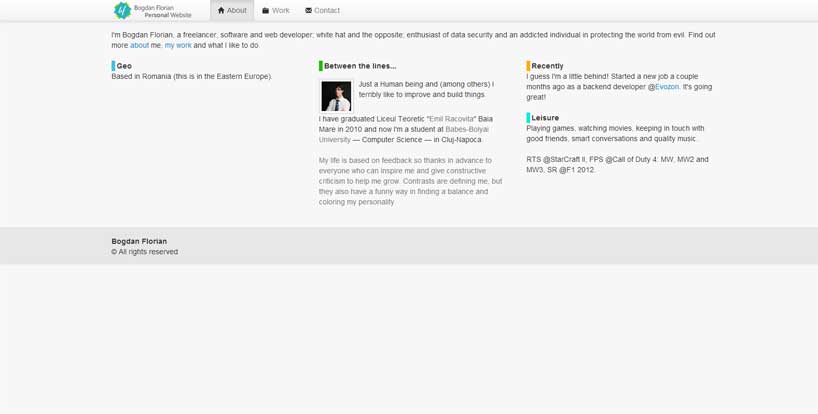Click the profile photo thumbnail
The height and width of the screenshot is (414, 818).
tap(336, 96)
